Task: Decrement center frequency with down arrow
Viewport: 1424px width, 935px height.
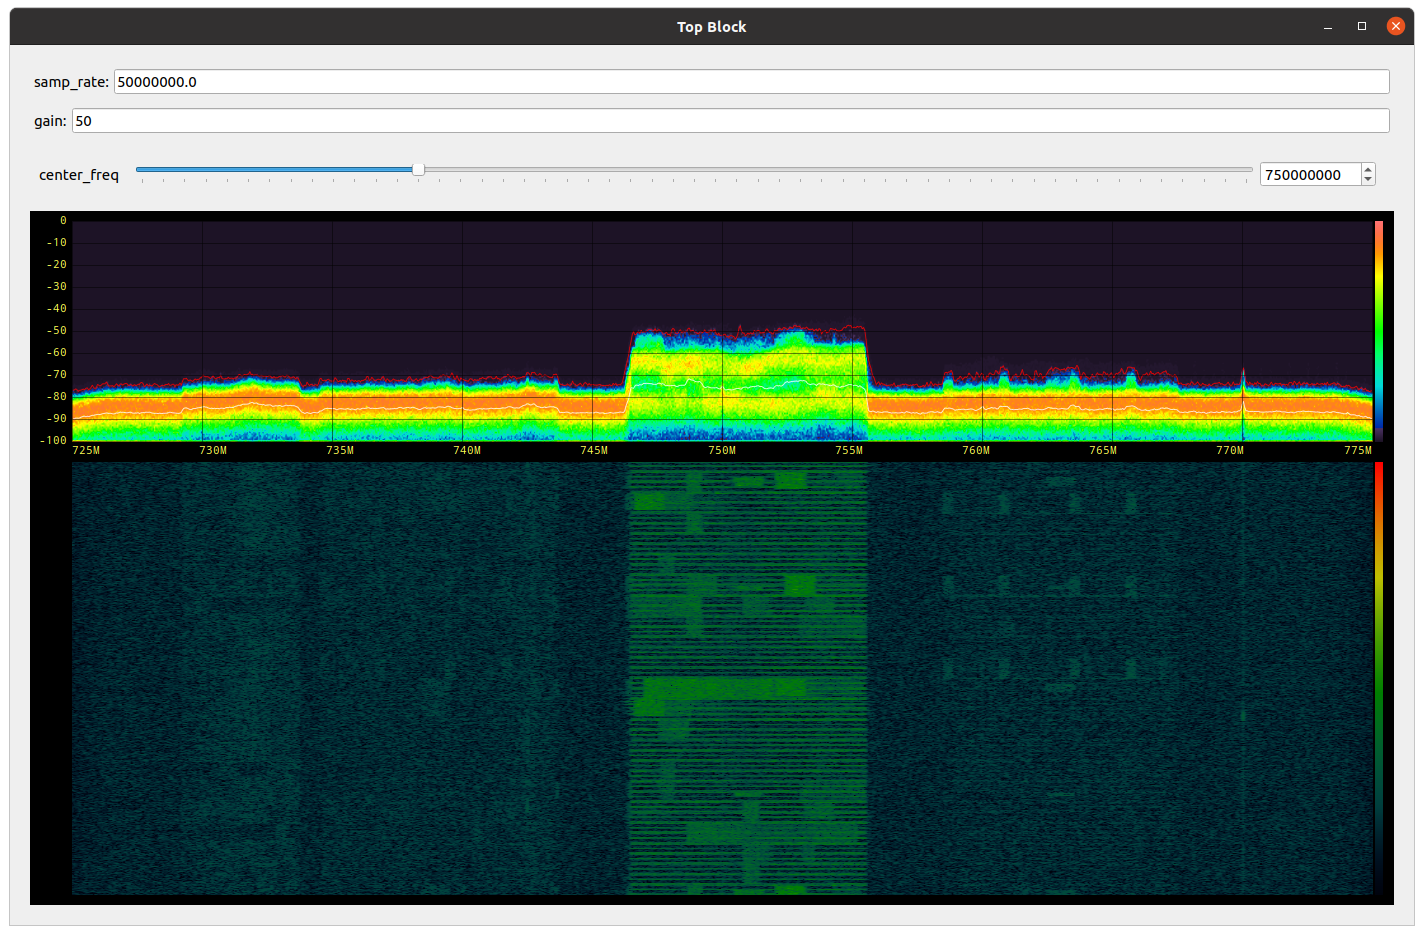Action: [x=1369, y=180]
